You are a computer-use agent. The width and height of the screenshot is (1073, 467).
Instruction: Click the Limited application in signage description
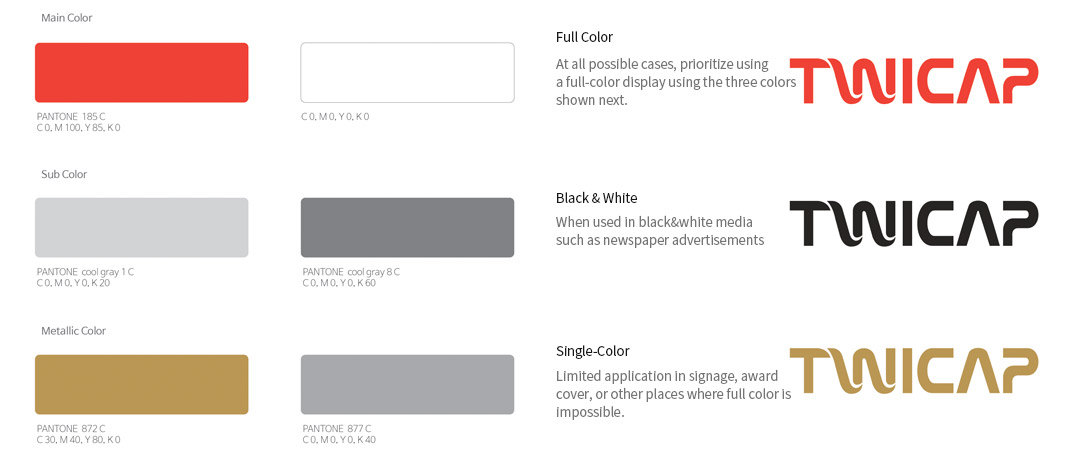673,395
